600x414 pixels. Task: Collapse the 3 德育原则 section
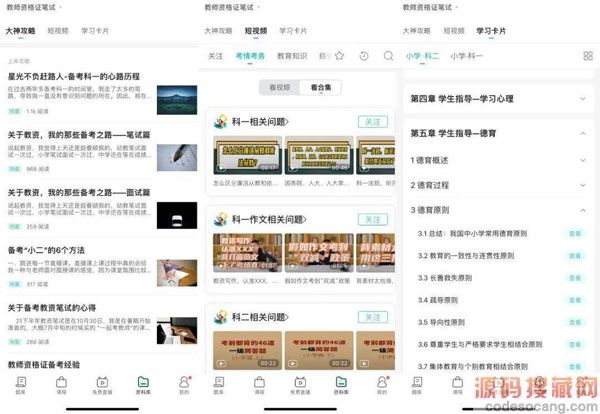tap(583, 211)
